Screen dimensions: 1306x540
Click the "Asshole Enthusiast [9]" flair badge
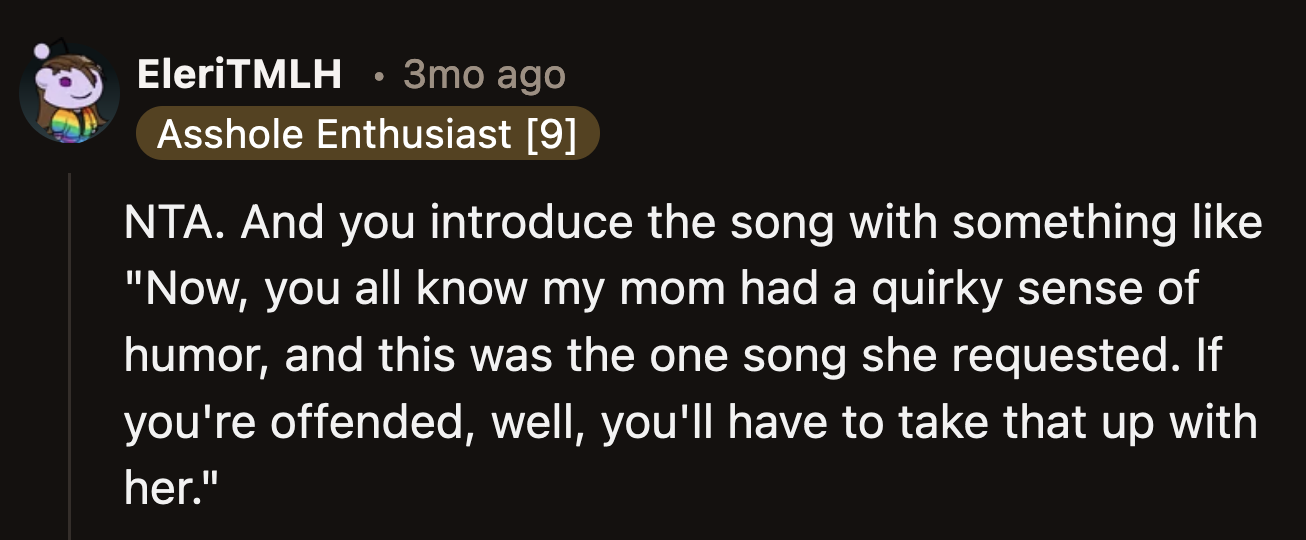click(x=367, y=134)
